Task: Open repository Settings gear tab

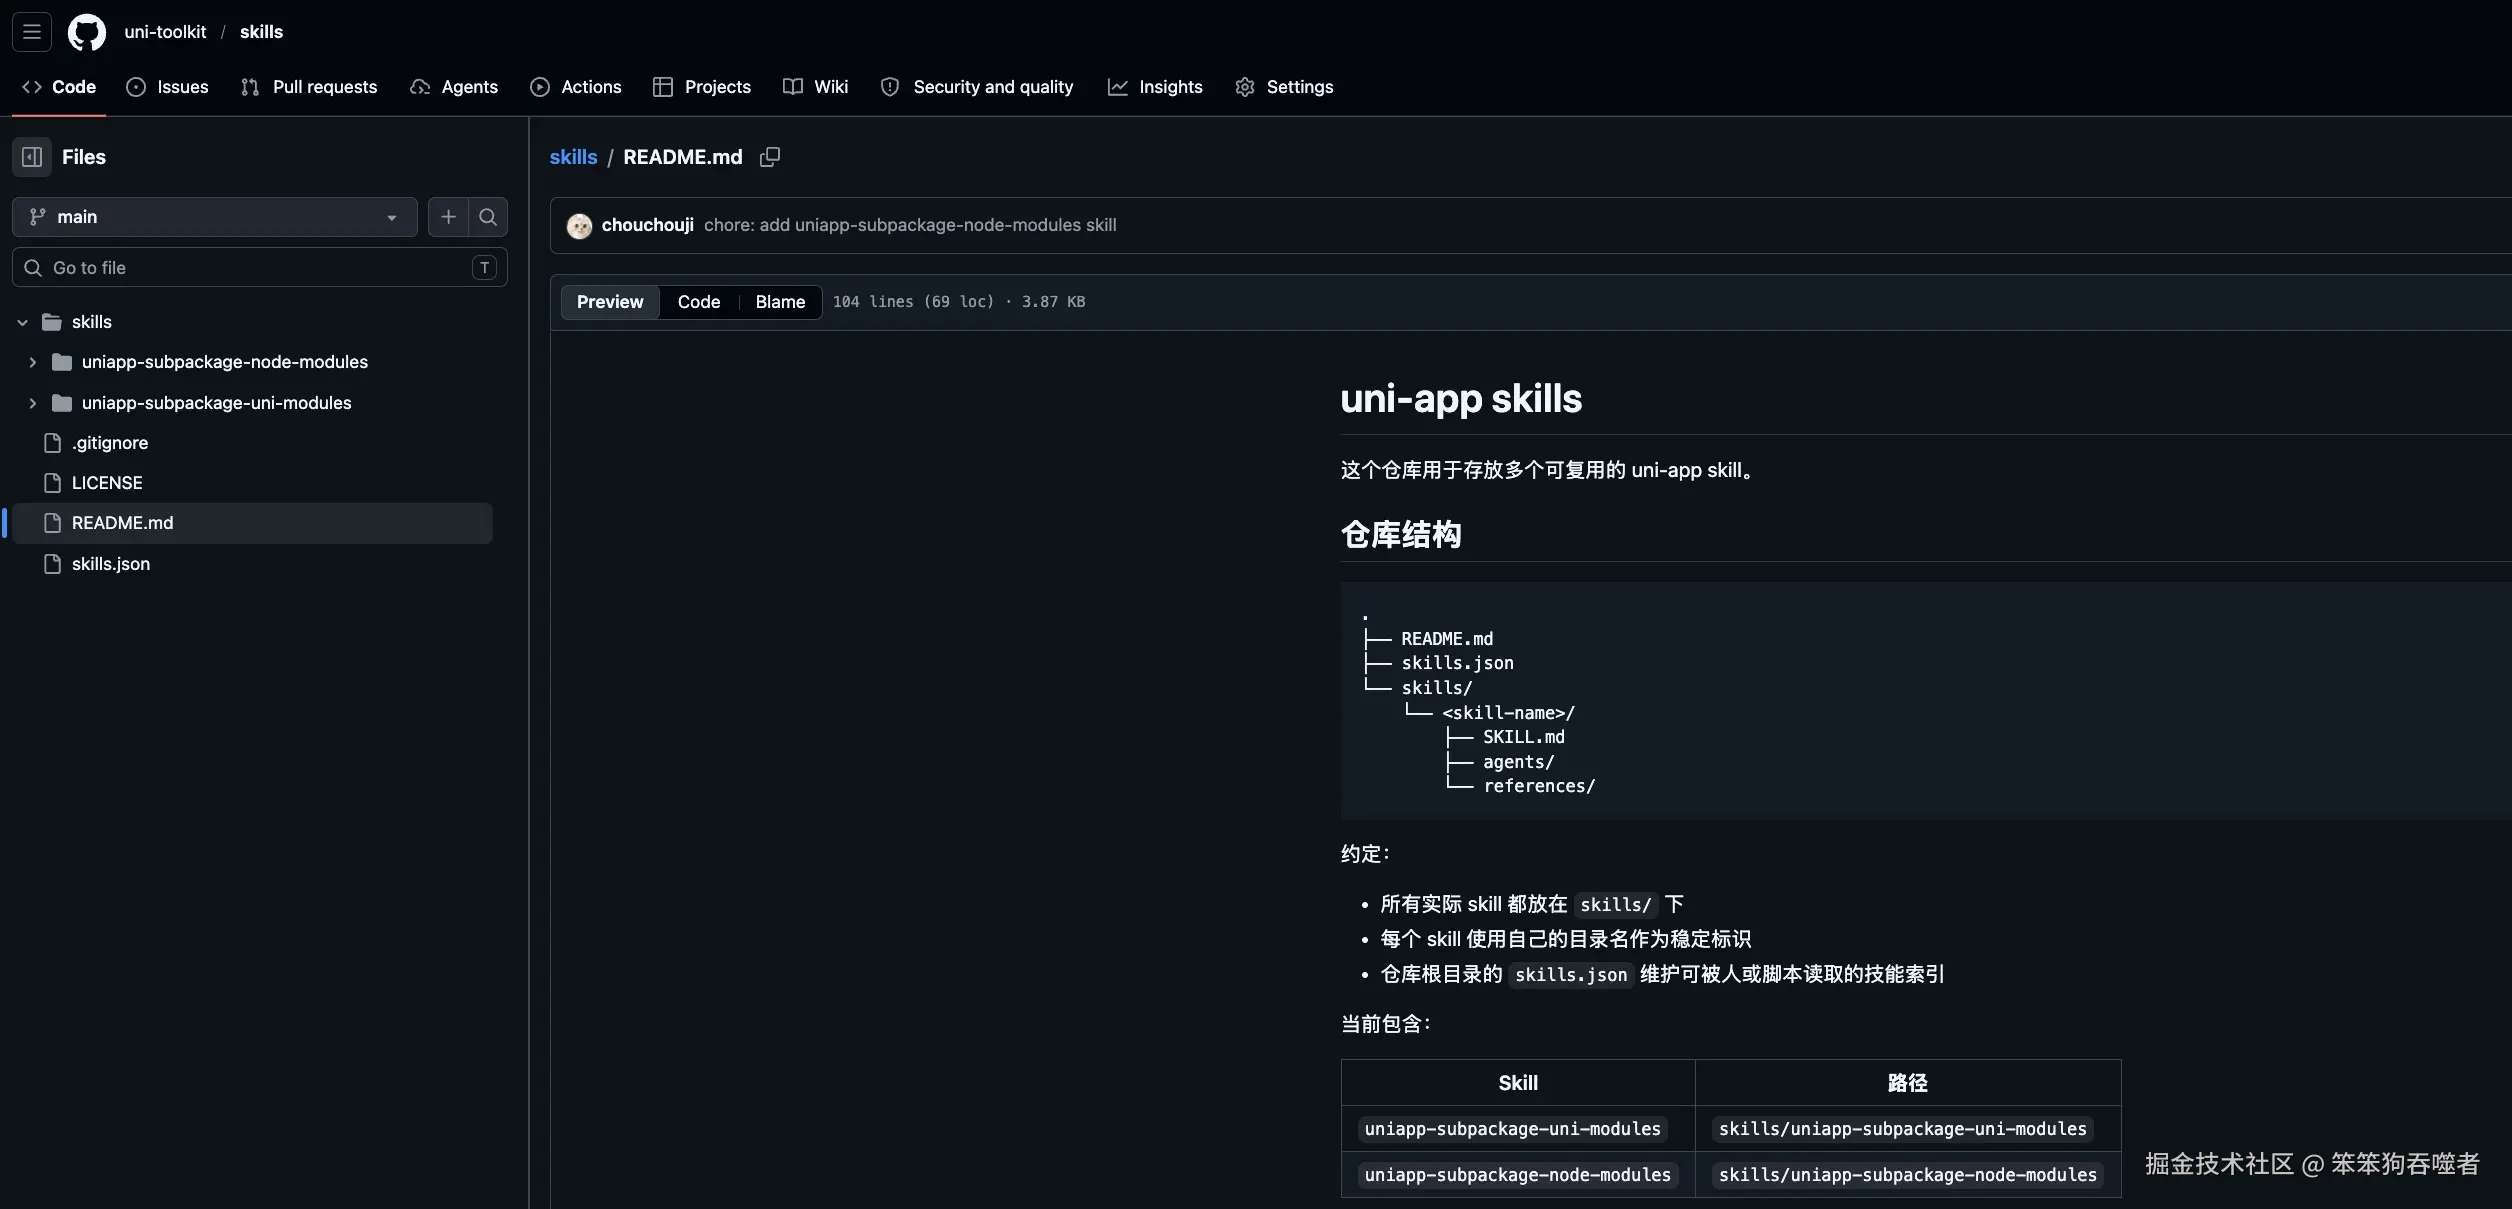Action: (1284, 87)
